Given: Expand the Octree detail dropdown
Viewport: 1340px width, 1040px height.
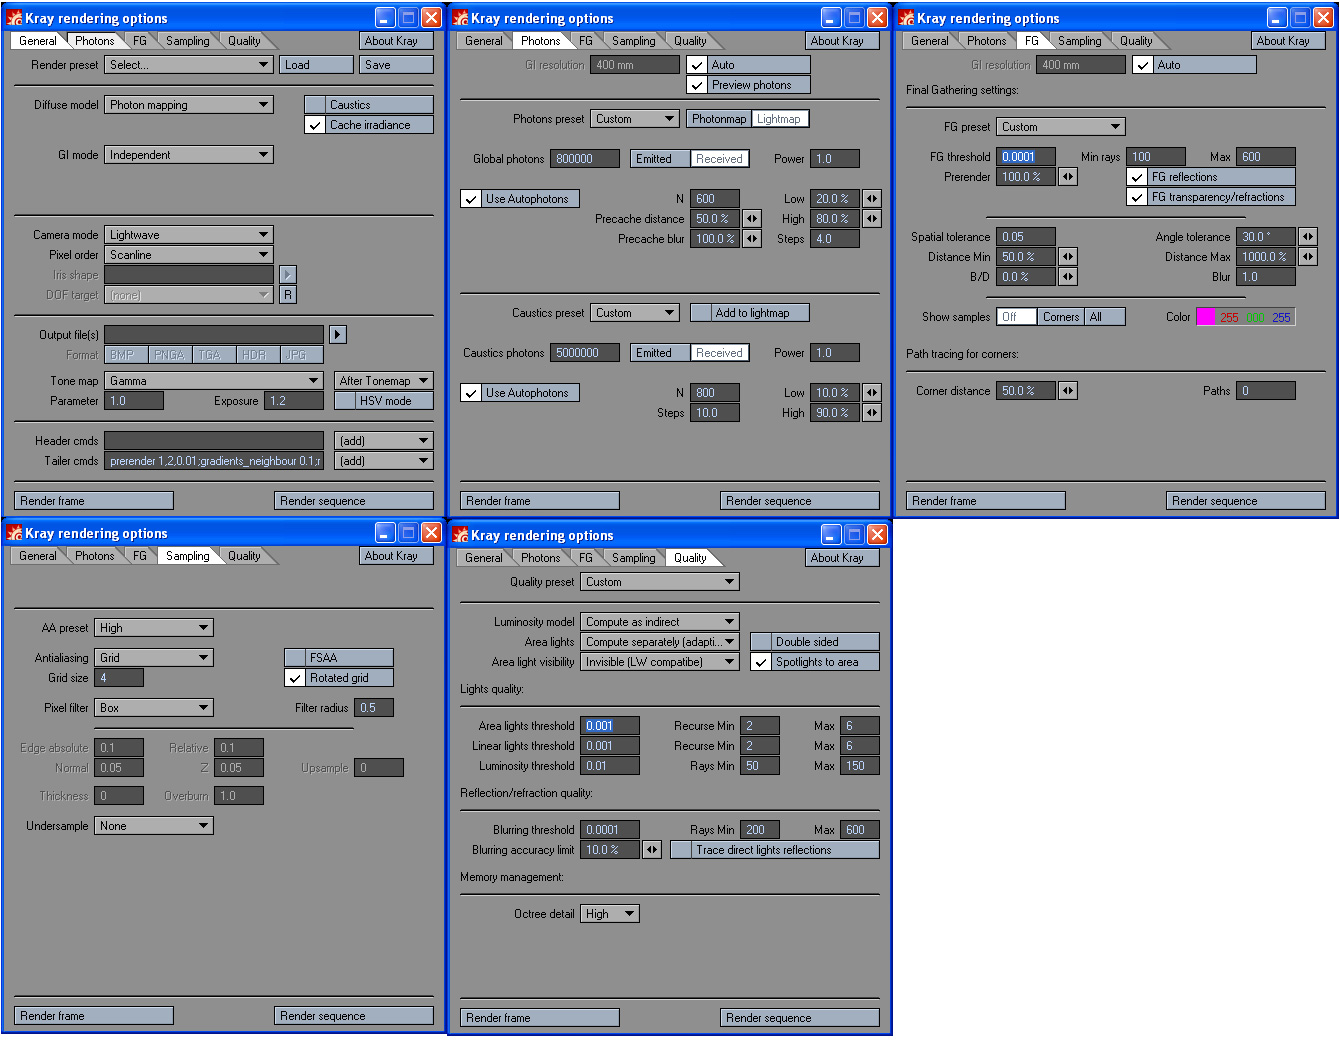Looking at the screenshot, I should click(609, 914).
